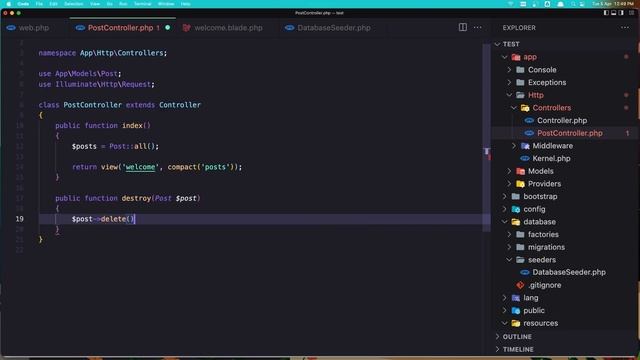640x360 pixels.
Task: Click the lang folder icon
Action: tap(516, 298)
